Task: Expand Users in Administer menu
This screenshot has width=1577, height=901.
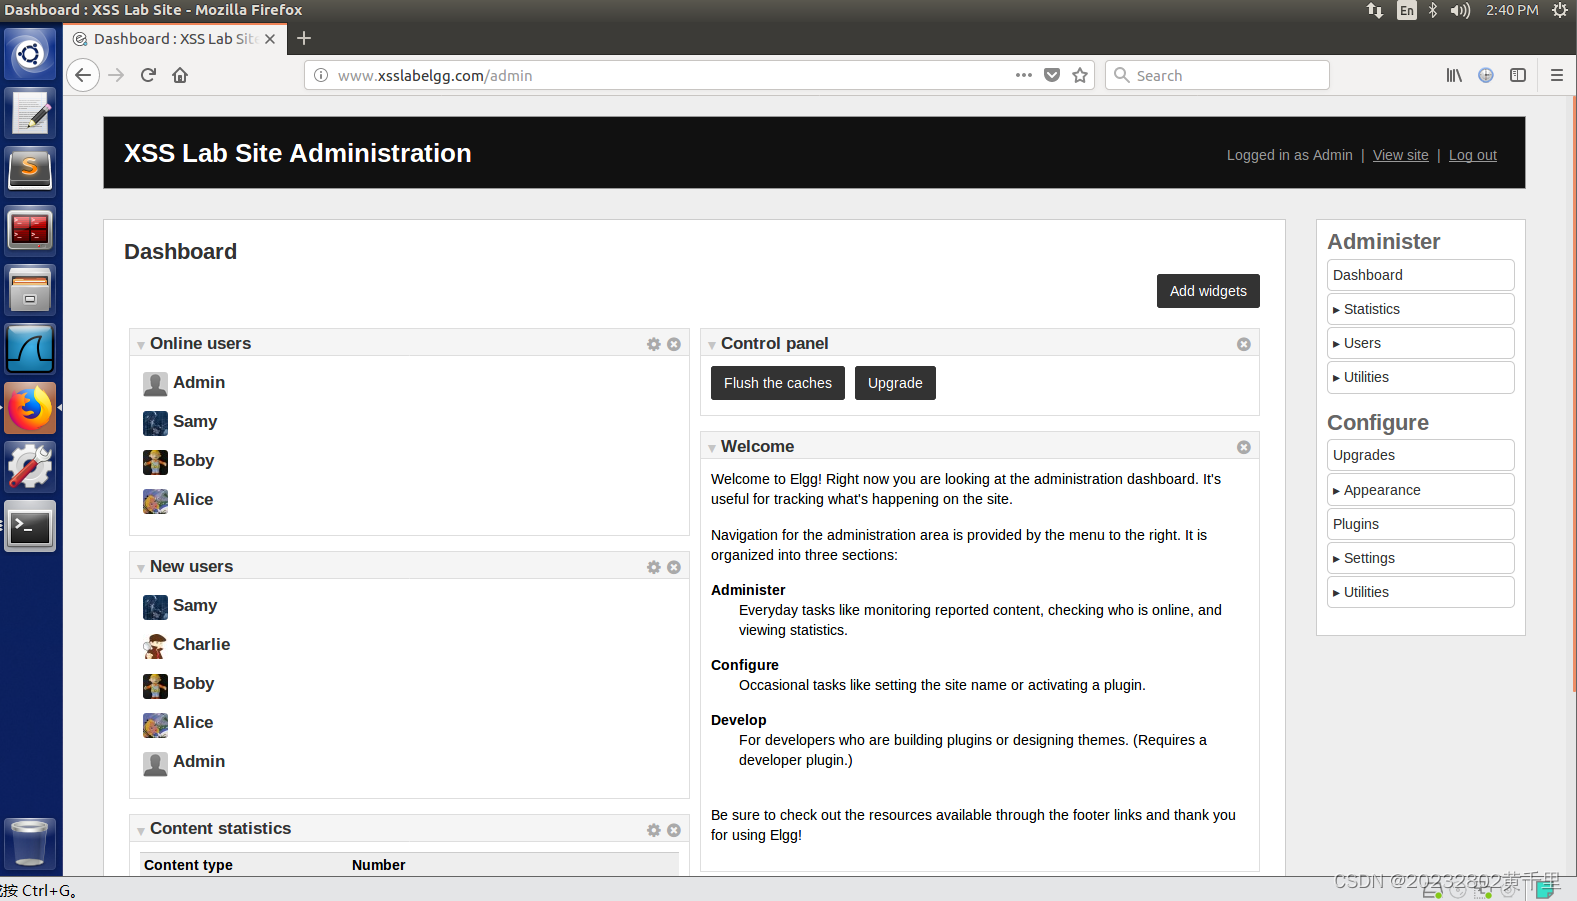Action: tap(1420, 343)
